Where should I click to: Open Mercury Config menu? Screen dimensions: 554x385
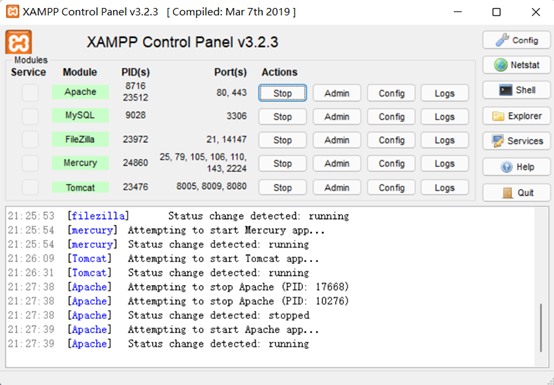[391, 164]
